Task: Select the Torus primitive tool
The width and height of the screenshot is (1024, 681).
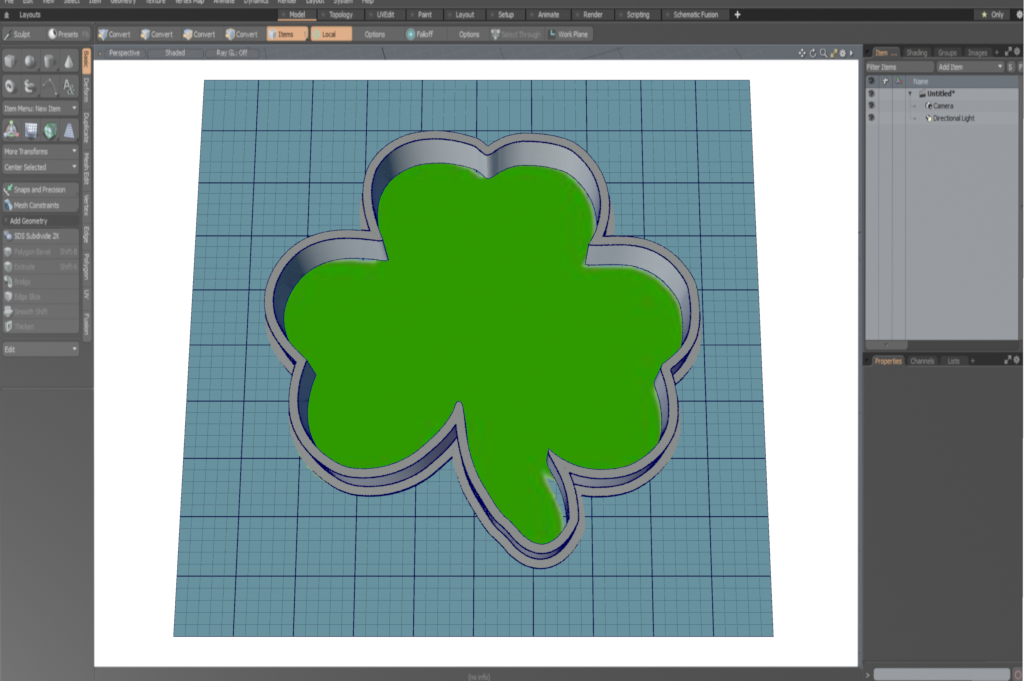Action: point(11,87)
